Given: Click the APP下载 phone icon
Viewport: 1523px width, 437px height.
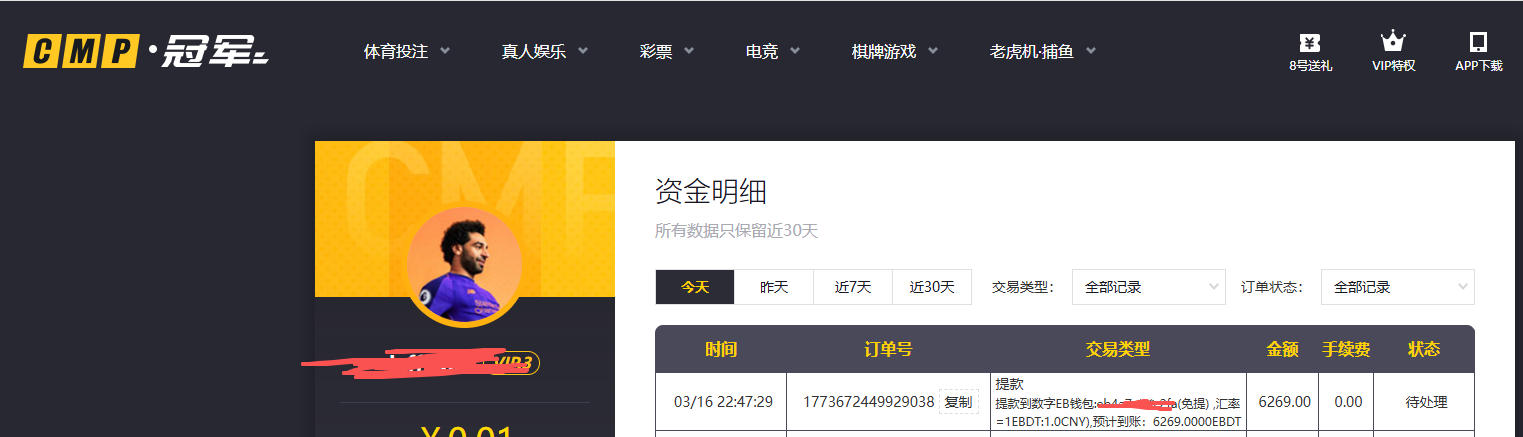Looking at the screenshot, I should pos(1478,43).
